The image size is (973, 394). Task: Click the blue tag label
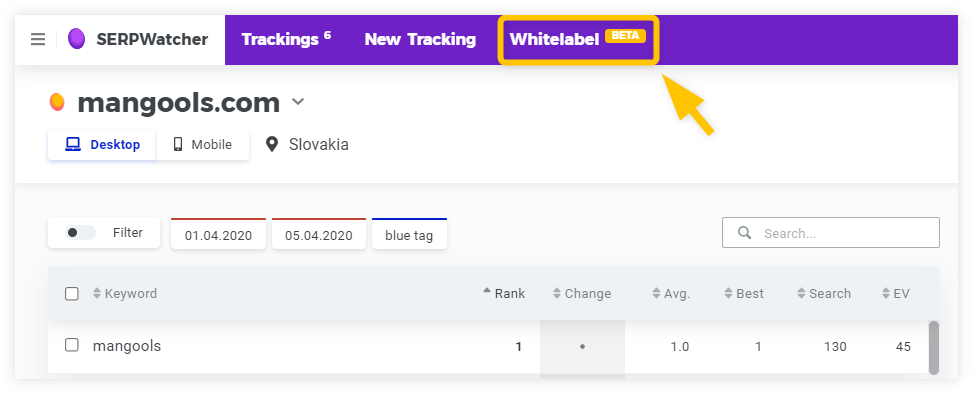409,234
